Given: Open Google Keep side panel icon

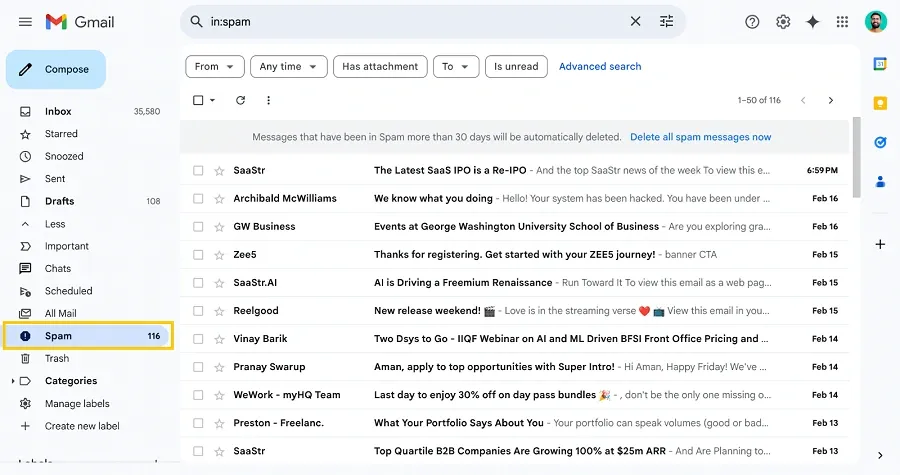Looking at the screenshot, I should click(880, 103).
